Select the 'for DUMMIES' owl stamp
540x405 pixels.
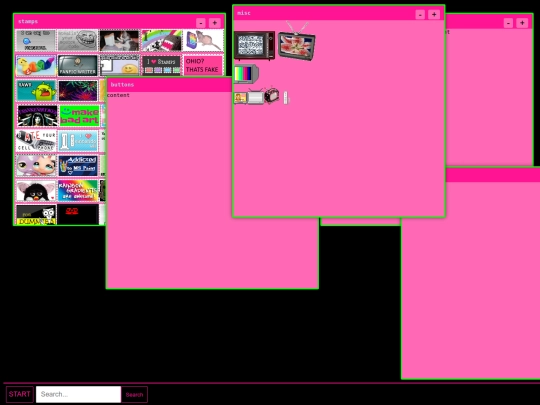pyautogui.click(x=36, y=215)
